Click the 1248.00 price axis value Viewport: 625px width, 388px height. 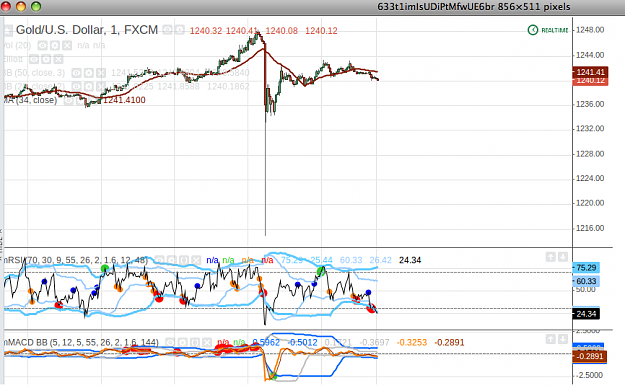point(590,30)
